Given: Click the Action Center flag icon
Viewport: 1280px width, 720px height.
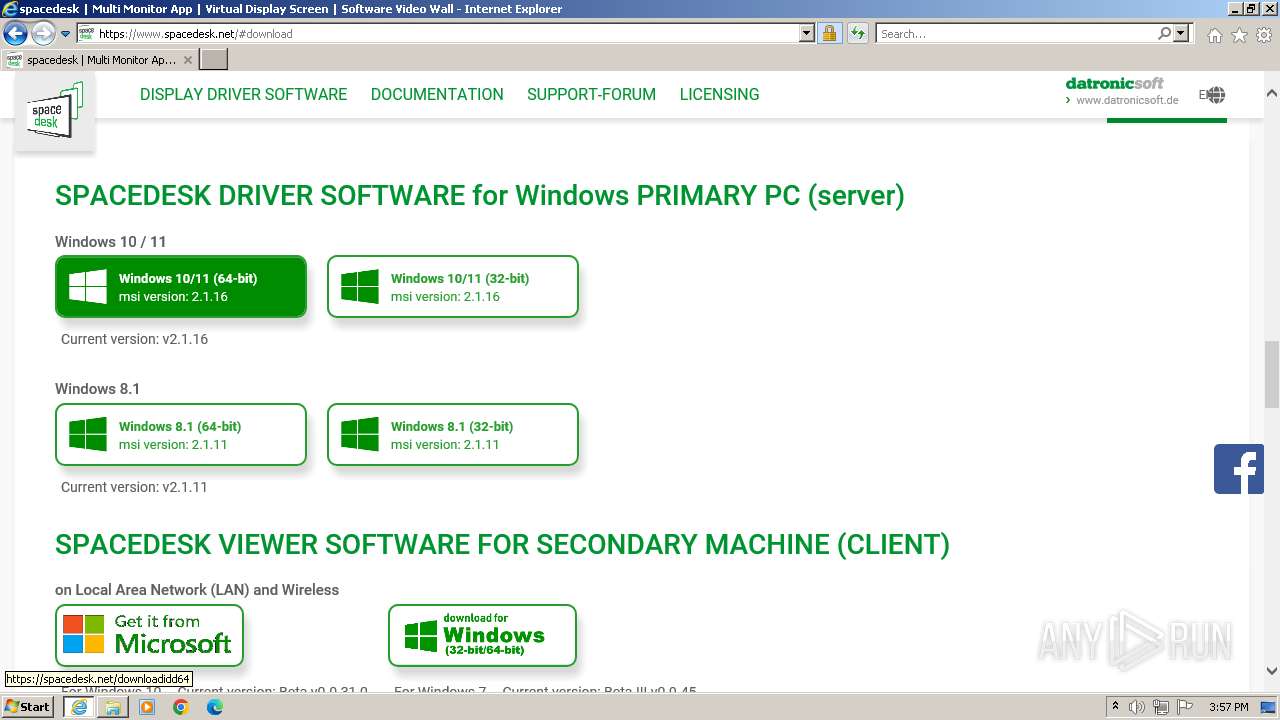Looking at the screenshot, I should click(1185, 707).
